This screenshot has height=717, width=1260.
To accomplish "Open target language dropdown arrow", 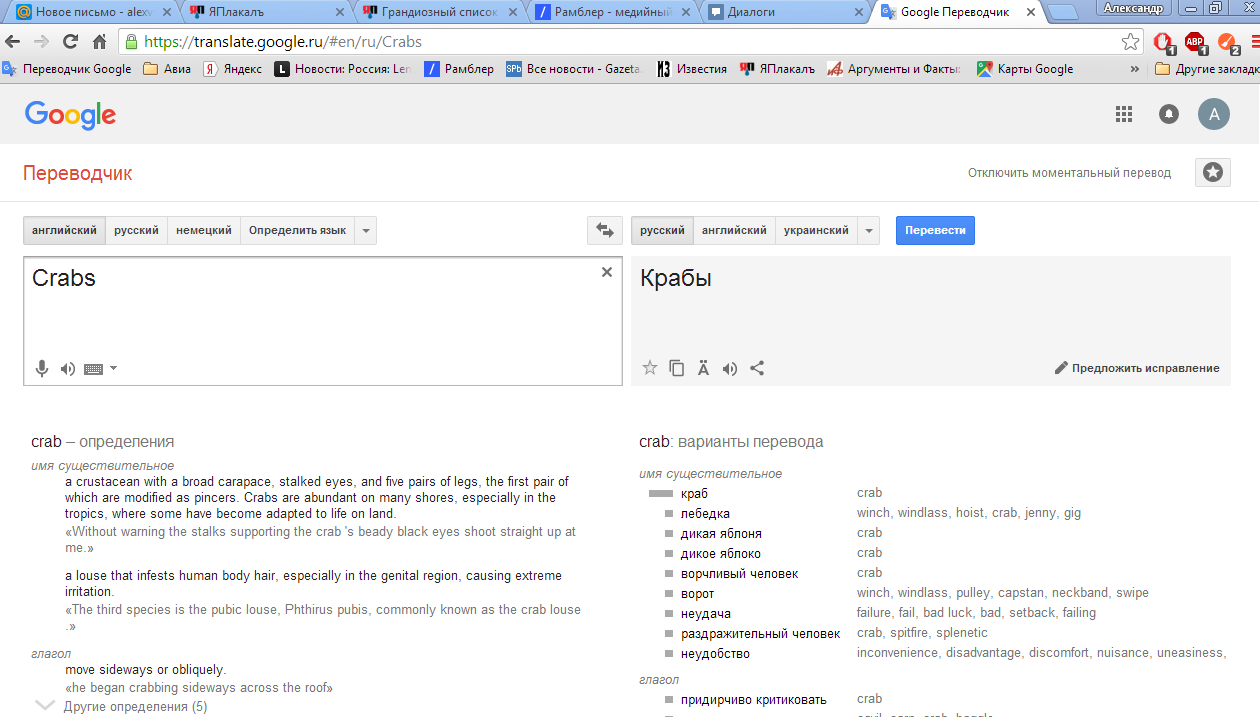I will (x=869, y=230).
